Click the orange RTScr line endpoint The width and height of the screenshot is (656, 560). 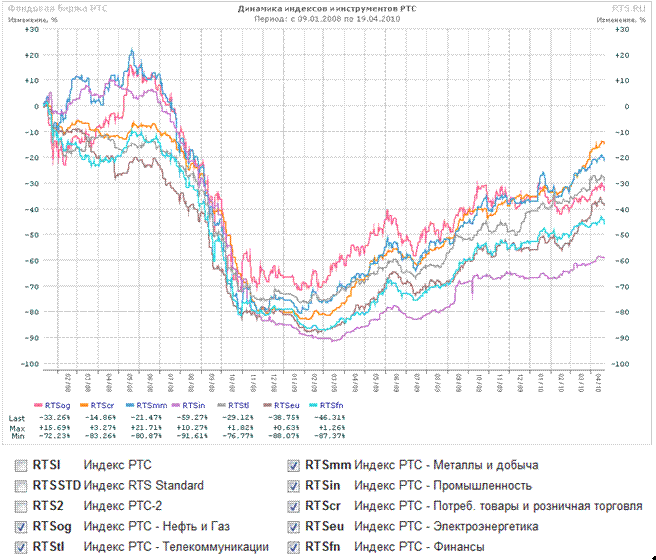click(x=603, y=143)
